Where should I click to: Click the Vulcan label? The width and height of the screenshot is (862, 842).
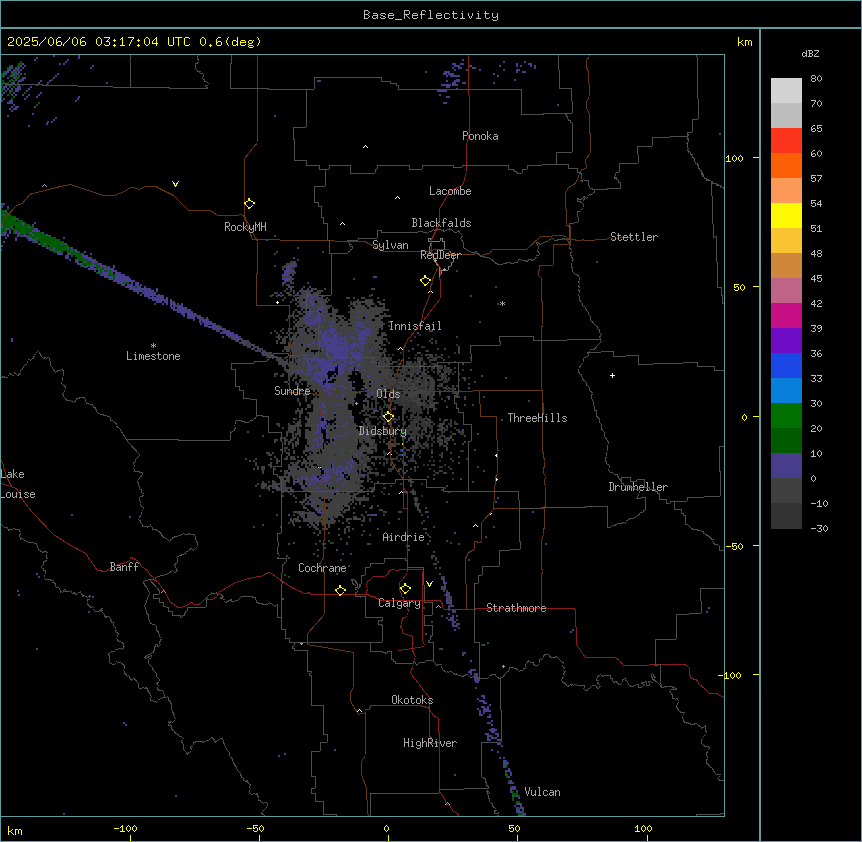pyautogui.click(x=543, y=792)
